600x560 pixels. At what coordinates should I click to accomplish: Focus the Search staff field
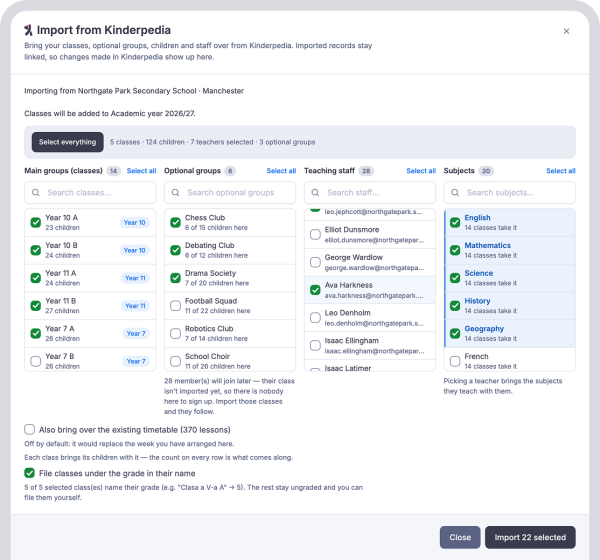370,193
